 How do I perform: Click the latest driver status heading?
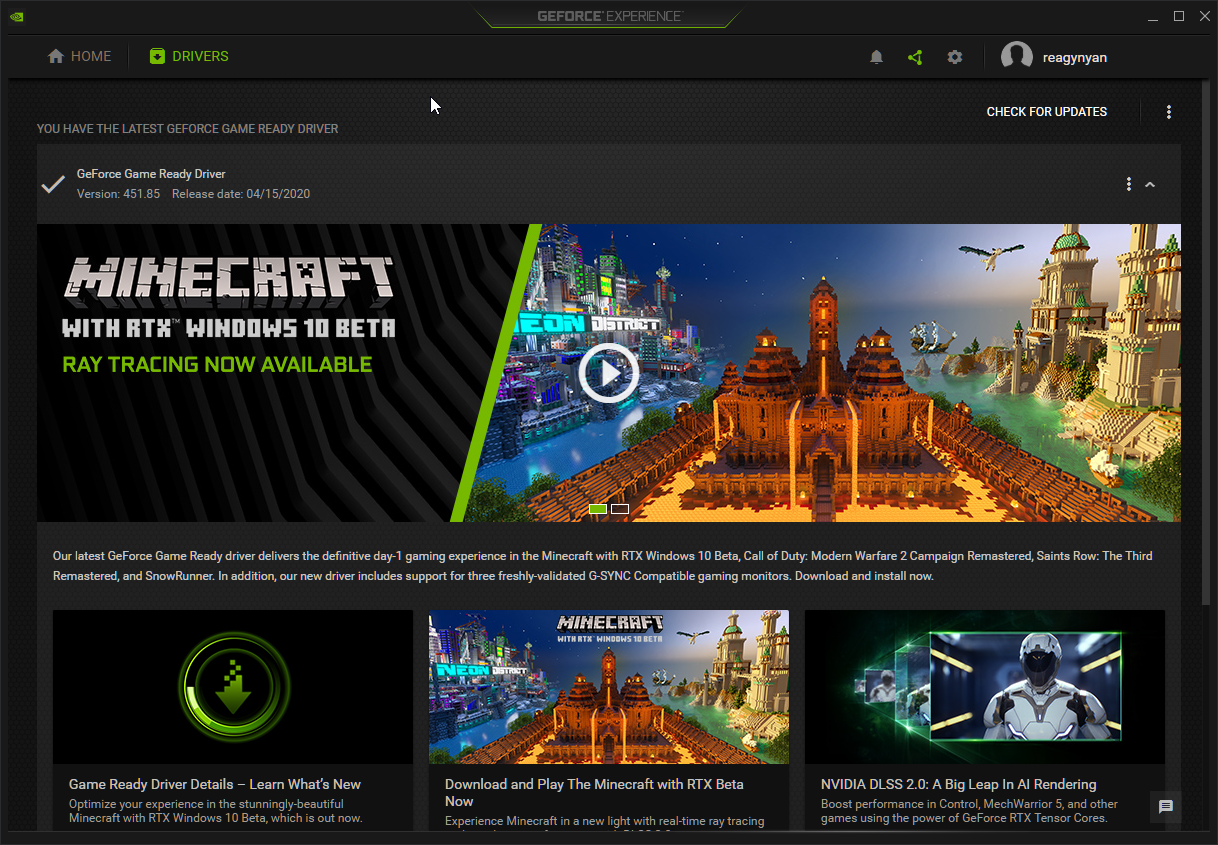tap(188, 129)
